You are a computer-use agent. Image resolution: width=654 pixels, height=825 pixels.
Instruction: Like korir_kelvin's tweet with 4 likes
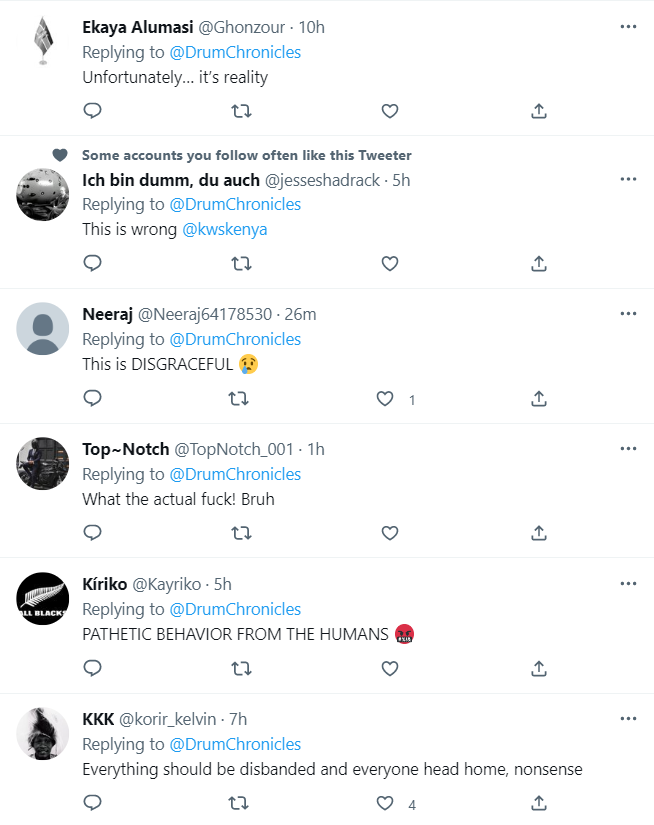[x=386, y=804]
